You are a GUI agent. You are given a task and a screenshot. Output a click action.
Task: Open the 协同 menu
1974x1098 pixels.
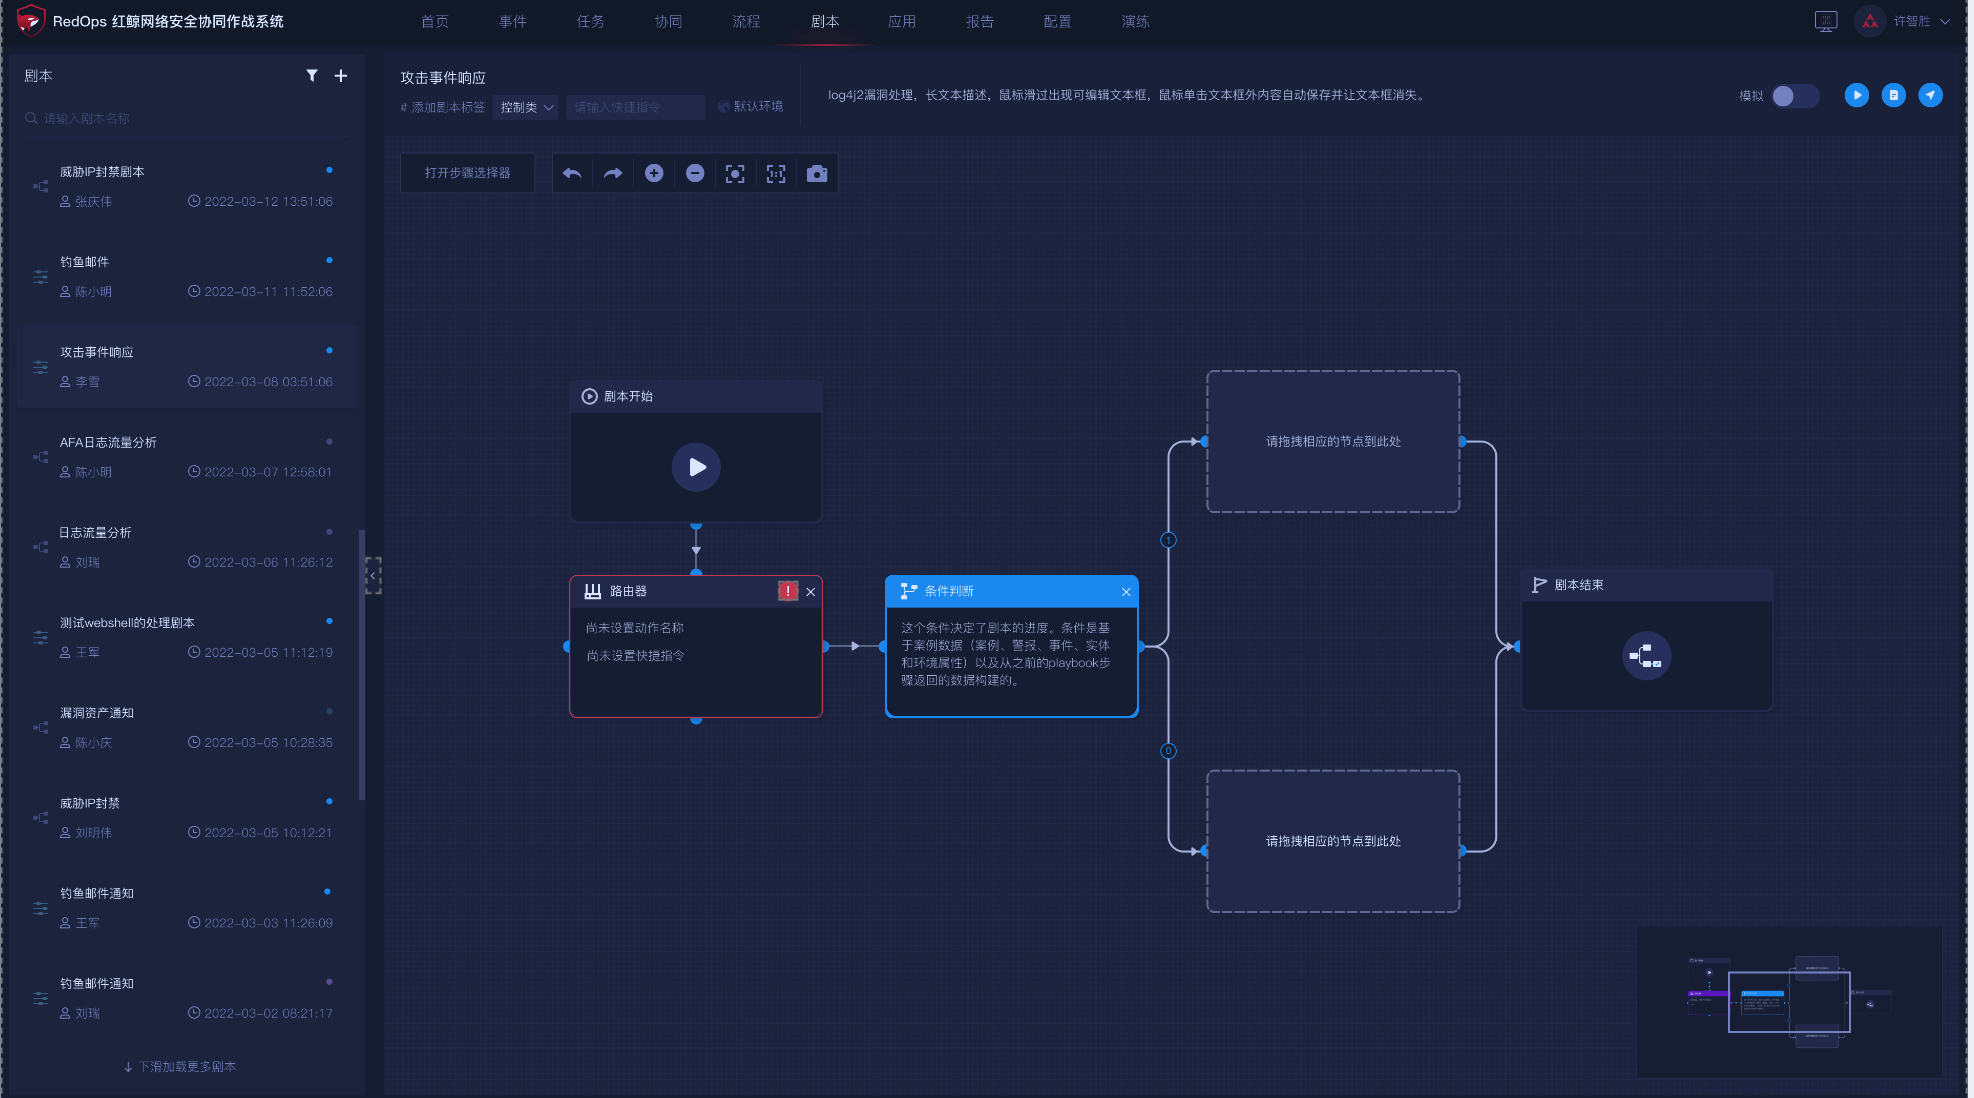tap(669, 21)
